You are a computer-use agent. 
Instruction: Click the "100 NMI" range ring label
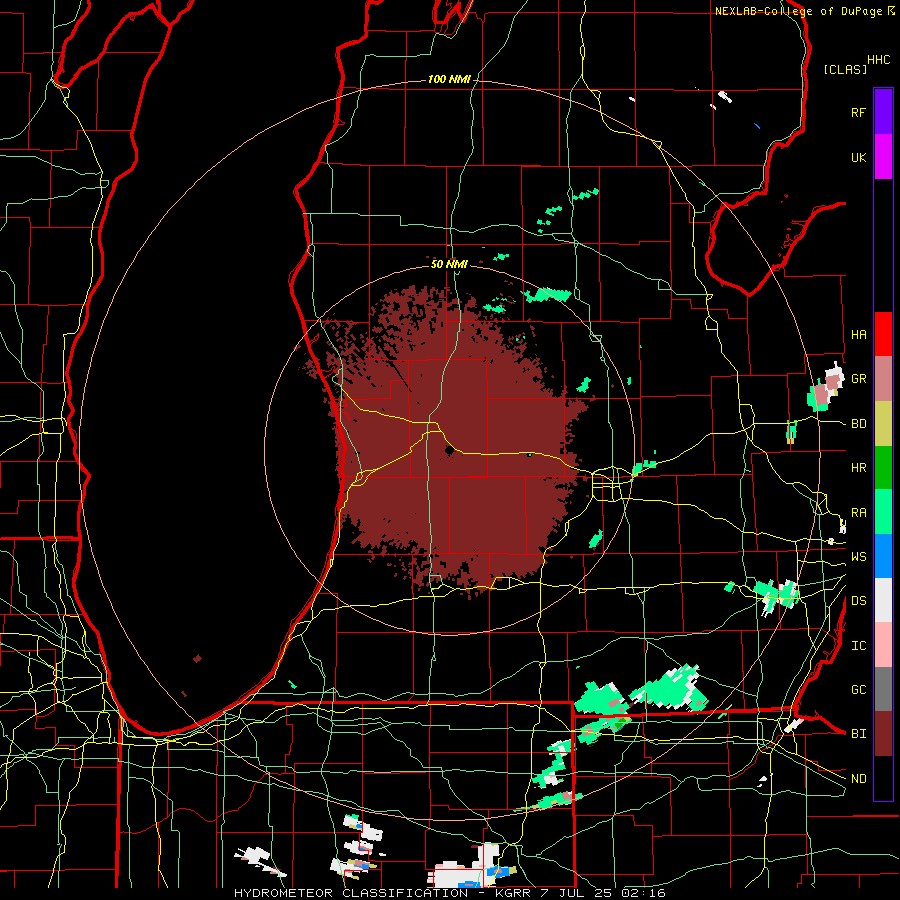[x=449, y=79]
